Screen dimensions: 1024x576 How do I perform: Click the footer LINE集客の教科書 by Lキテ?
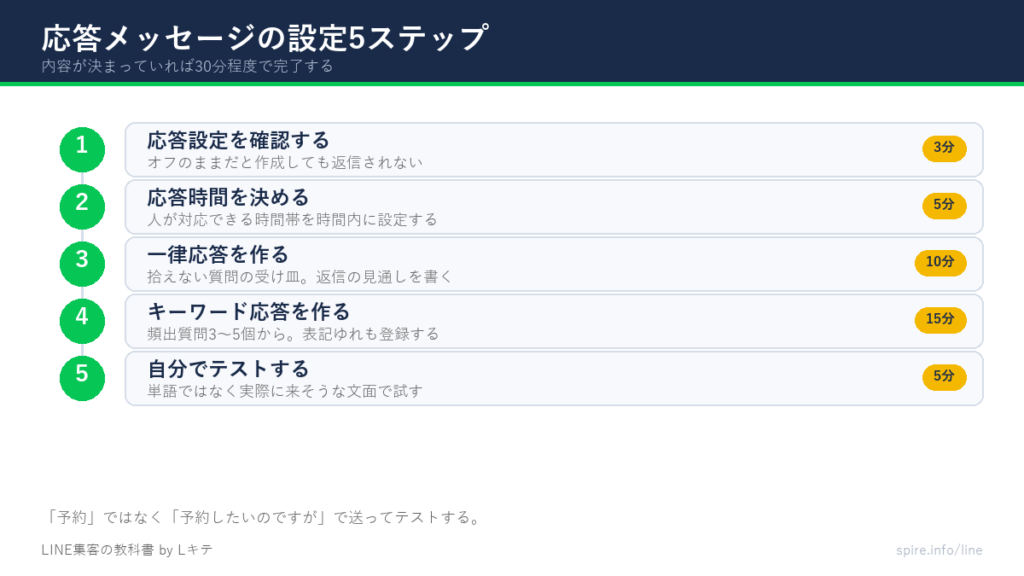pos(127,550)
